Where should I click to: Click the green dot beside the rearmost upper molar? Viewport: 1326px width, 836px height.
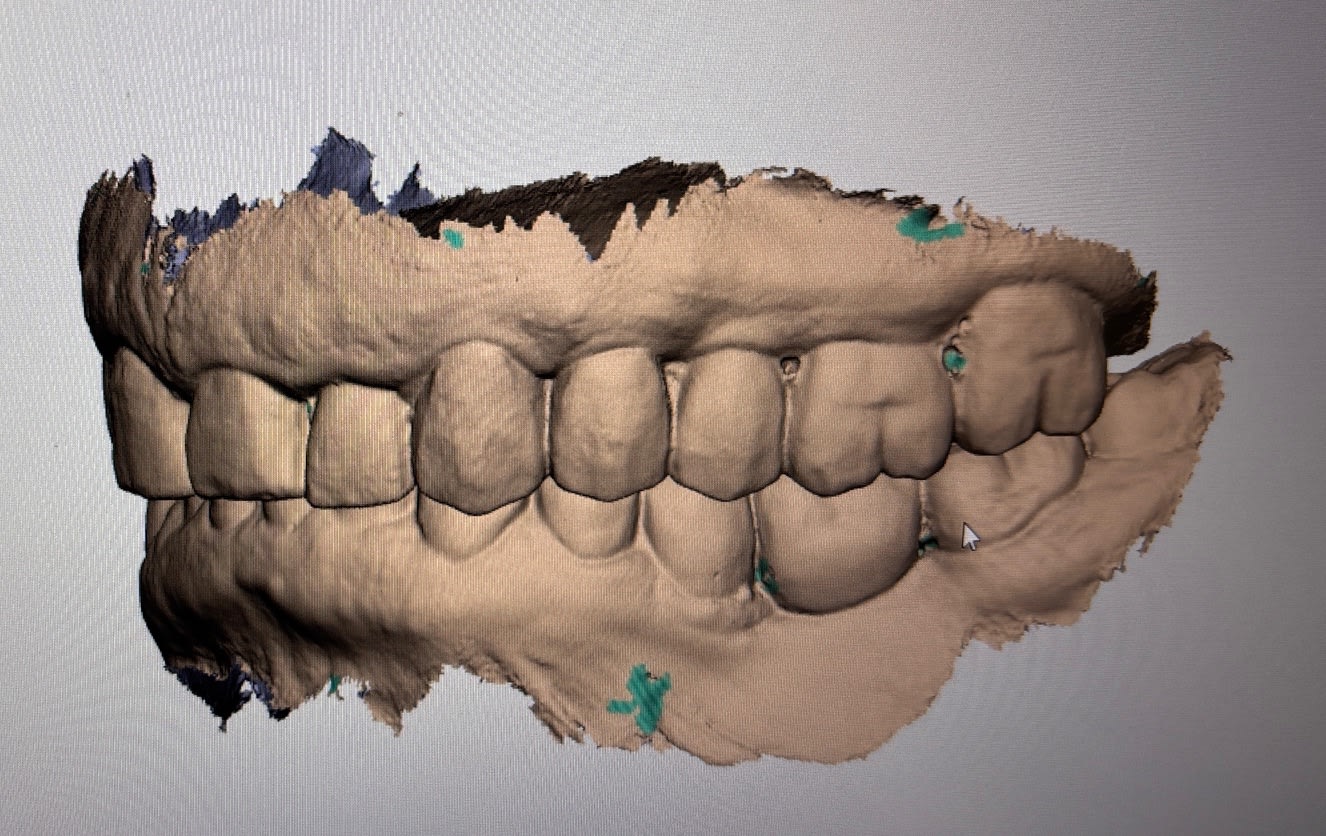(x=955, y=360)
